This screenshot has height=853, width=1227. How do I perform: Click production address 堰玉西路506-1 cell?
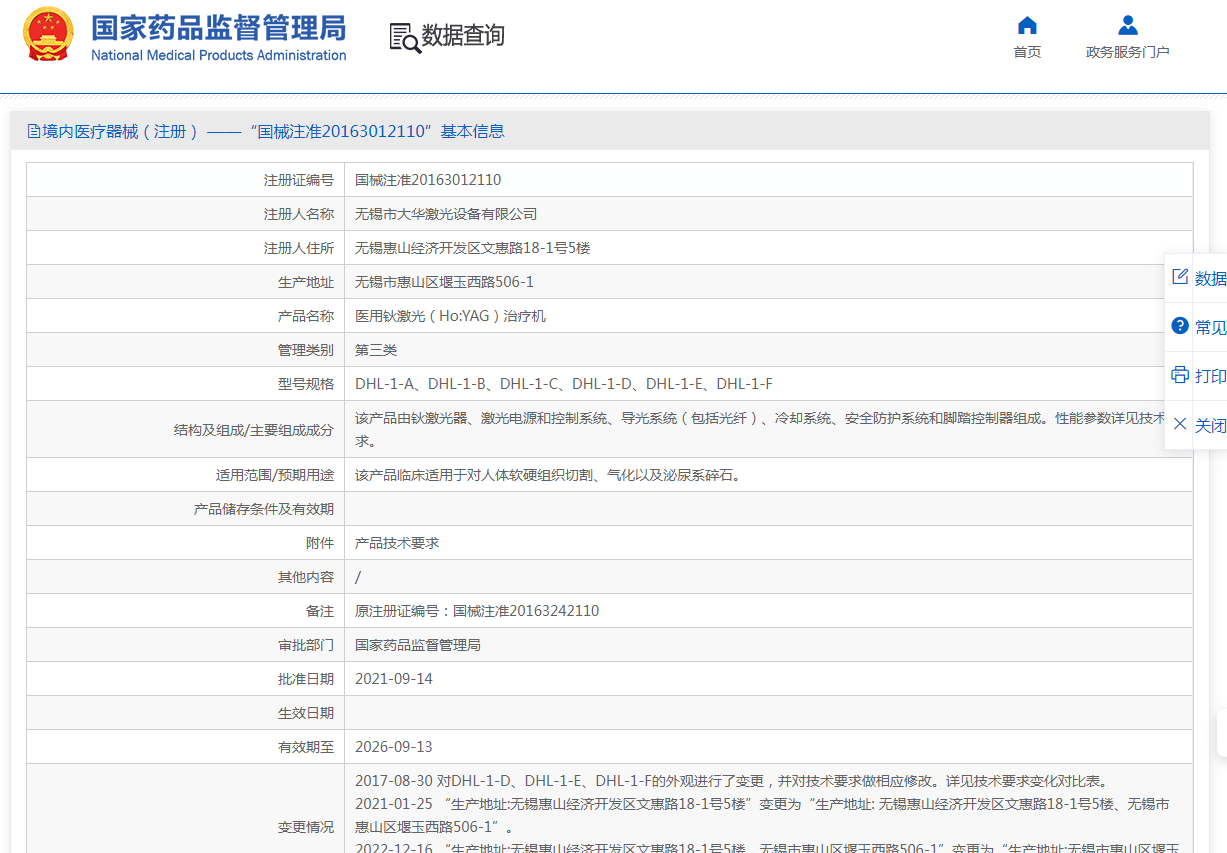coord(444,282)
